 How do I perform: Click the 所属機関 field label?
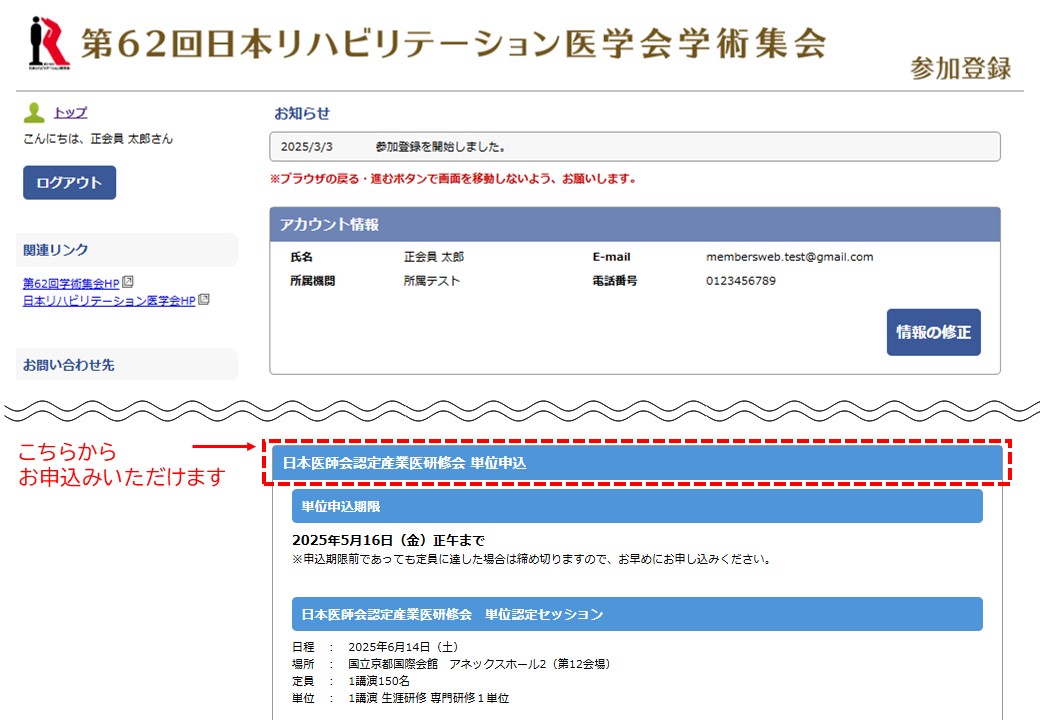tap(313, 281)
